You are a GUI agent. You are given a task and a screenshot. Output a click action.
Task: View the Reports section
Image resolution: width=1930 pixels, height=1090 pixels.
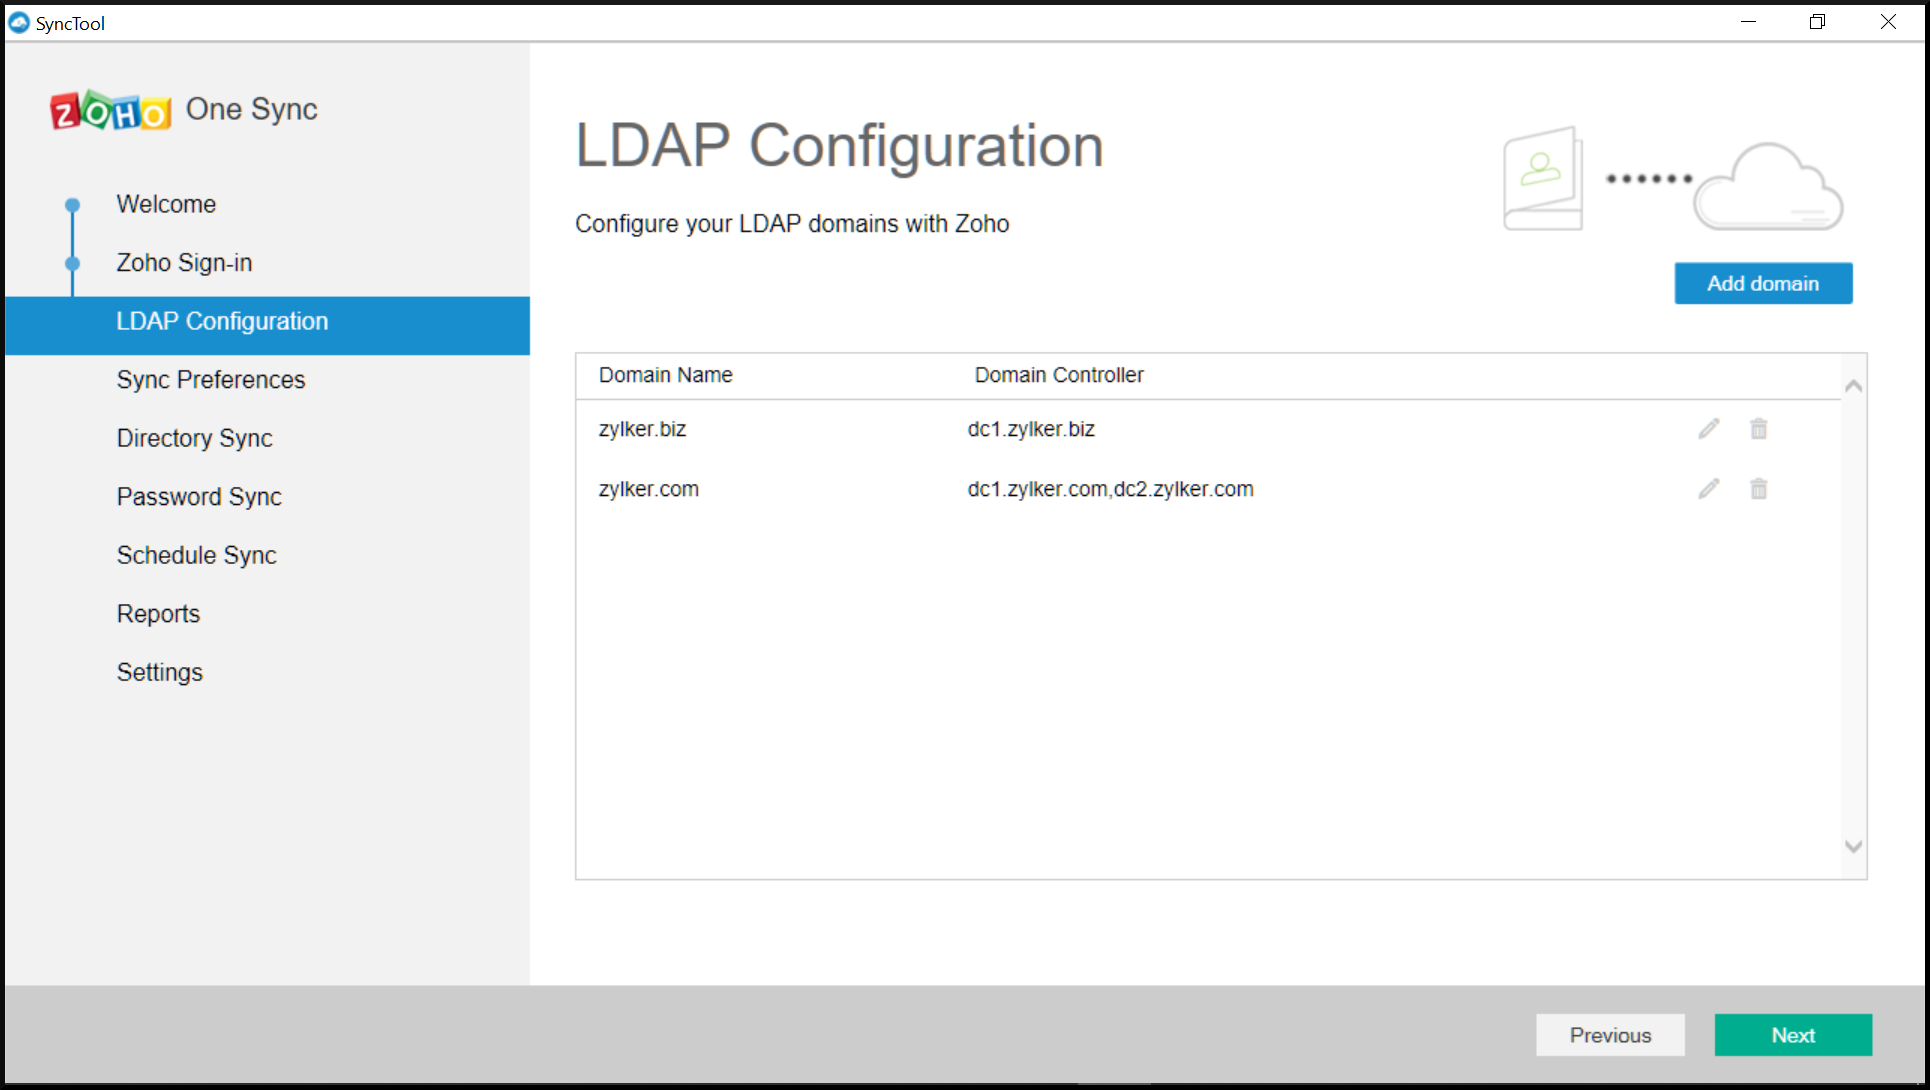tap(158, 614)
